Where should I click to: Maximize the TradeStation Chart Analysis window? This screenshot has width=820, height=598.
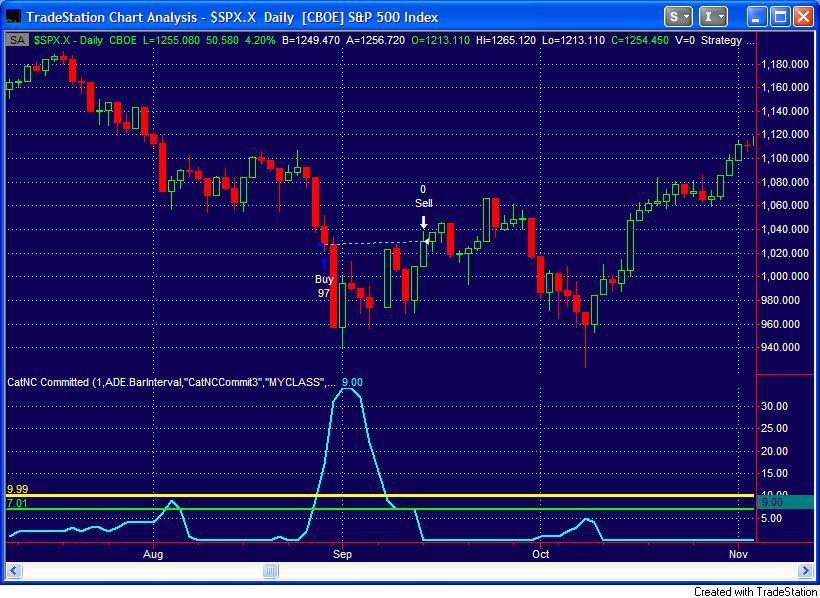point(781,17)
